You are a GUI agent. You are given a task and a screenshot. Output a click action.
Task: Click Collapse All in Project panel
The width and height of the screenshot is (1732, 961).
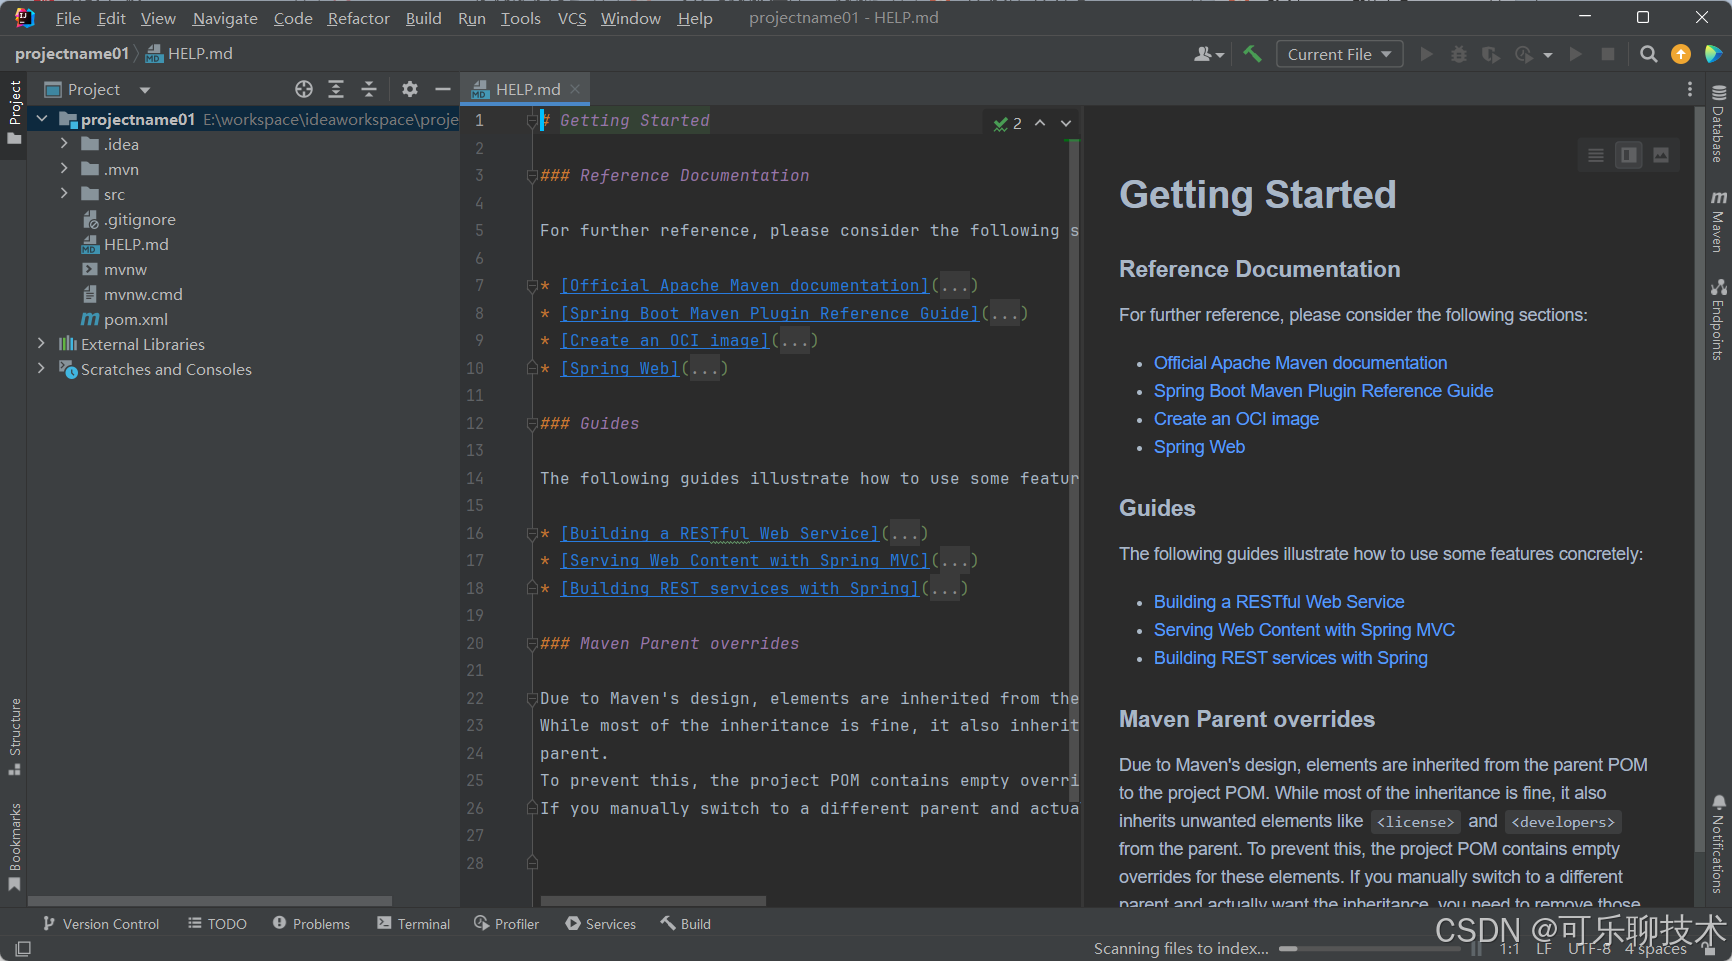point(369,89)
